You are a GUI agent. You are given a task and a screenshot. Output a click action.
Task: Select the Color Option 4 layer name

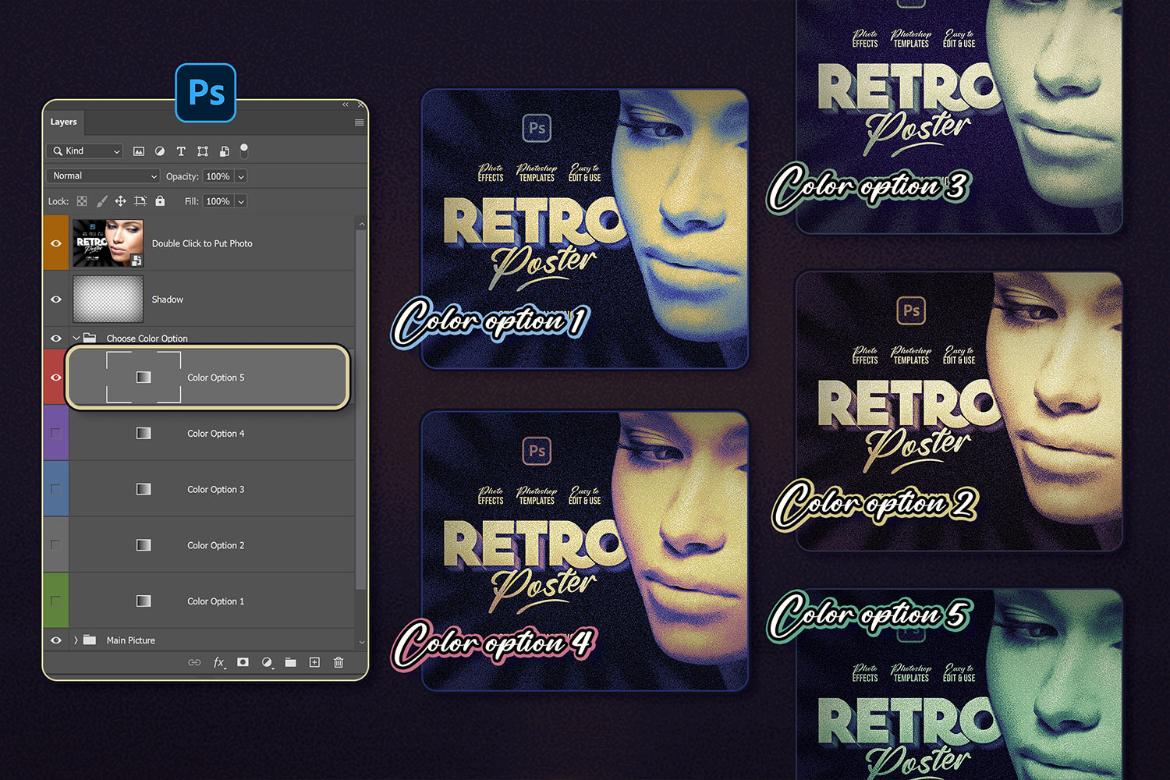[x=216, y=434]
